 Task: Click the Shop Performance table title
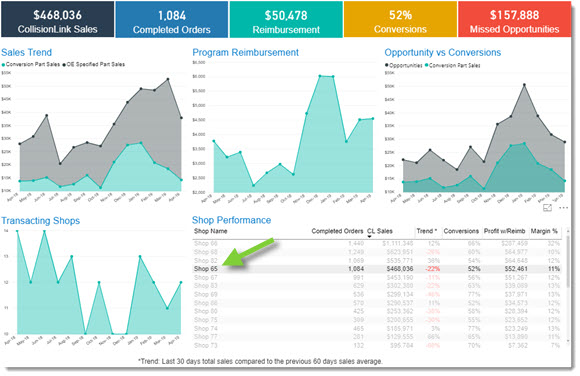click(232, 220)
